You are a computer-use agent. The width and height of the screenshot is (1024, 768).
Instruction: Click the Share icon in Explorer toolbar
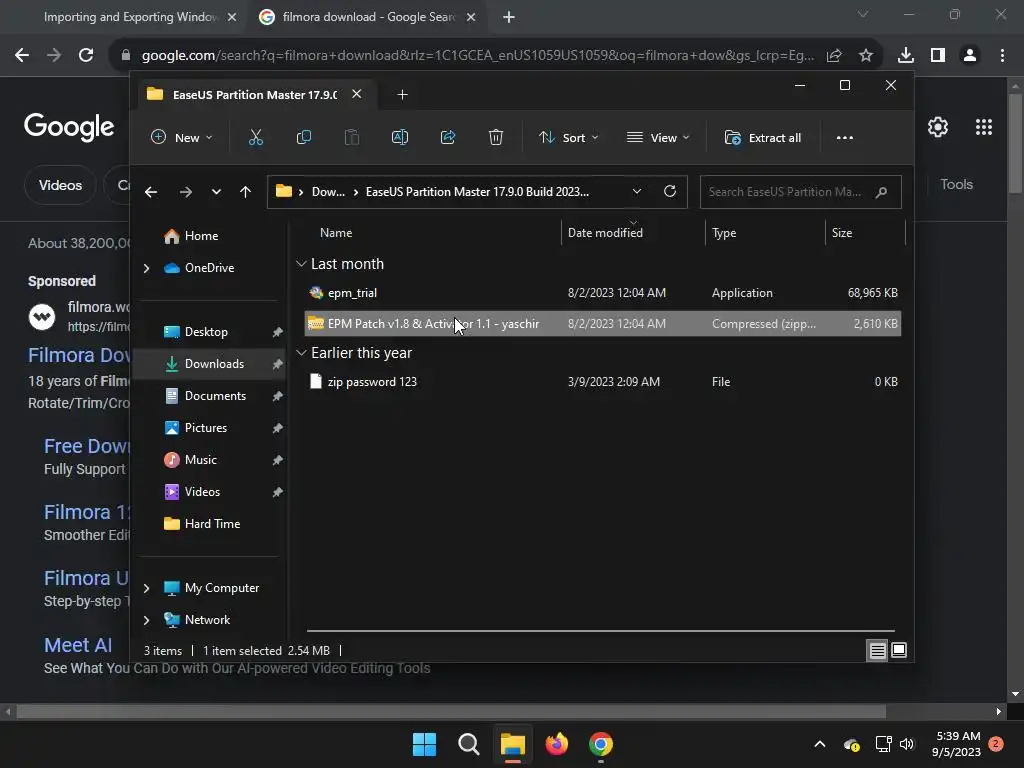(448, 138)
